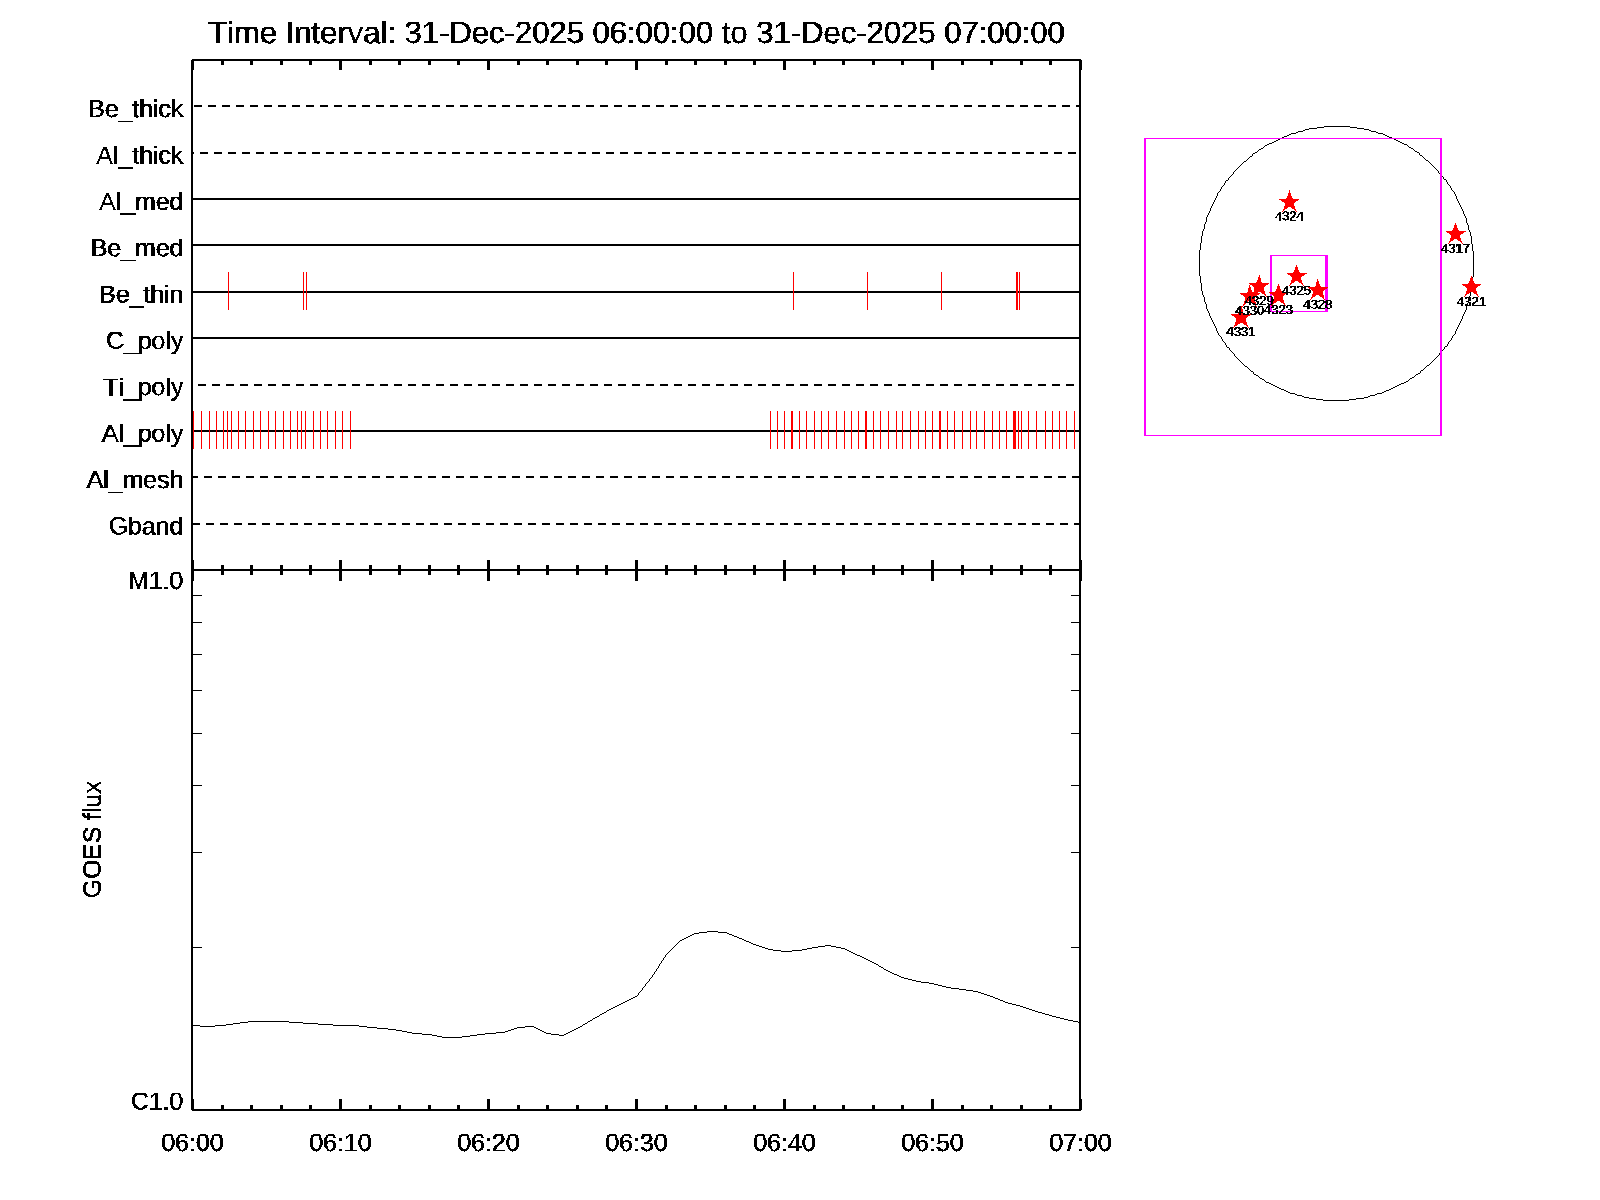The image size is (1600, 1200).
Task: Click the GOES flux curve peak near 06:35
Action: pyautogui.click(x=712, y=932)
